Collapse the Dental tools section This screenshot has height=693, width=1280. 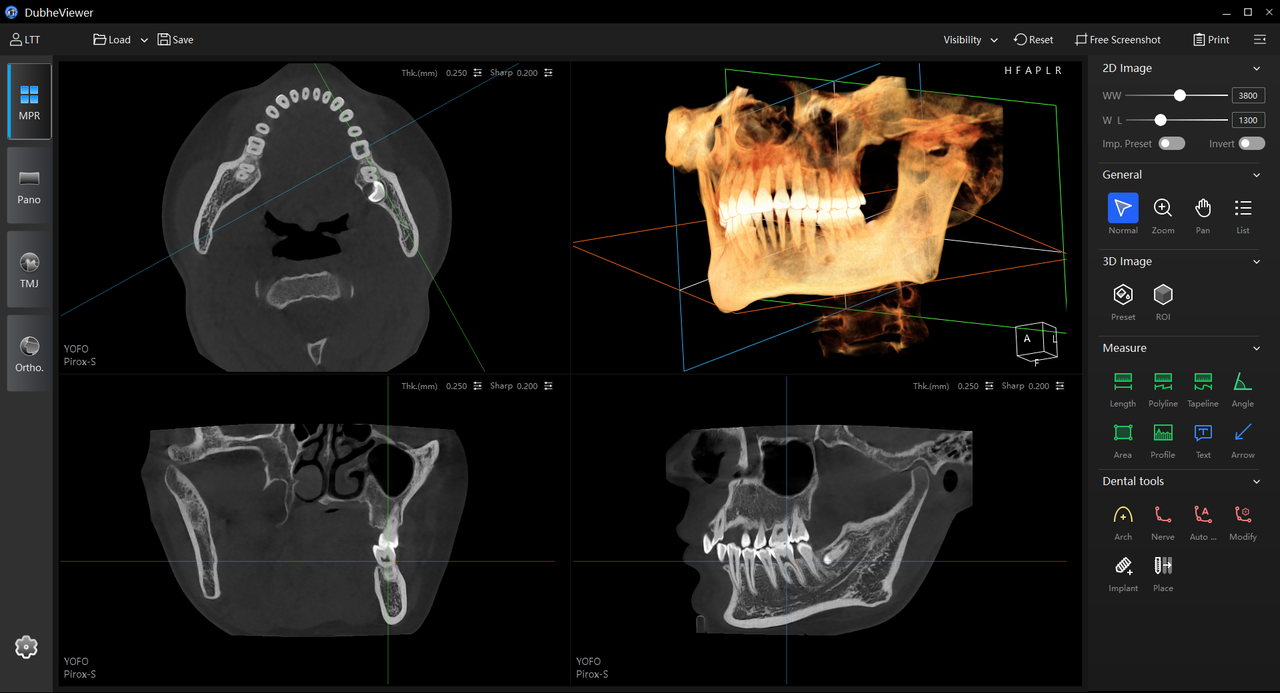click(x=1257, y=481)
